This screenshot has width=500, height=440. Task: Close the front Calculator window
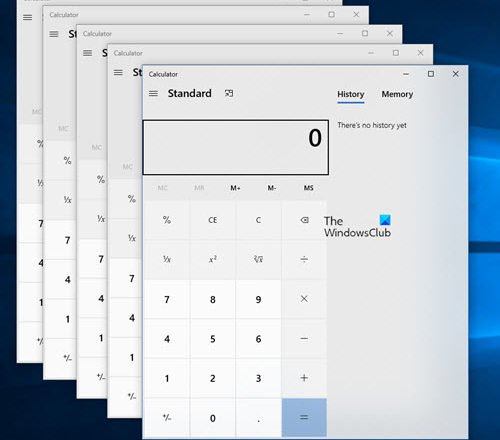(456, 74)
